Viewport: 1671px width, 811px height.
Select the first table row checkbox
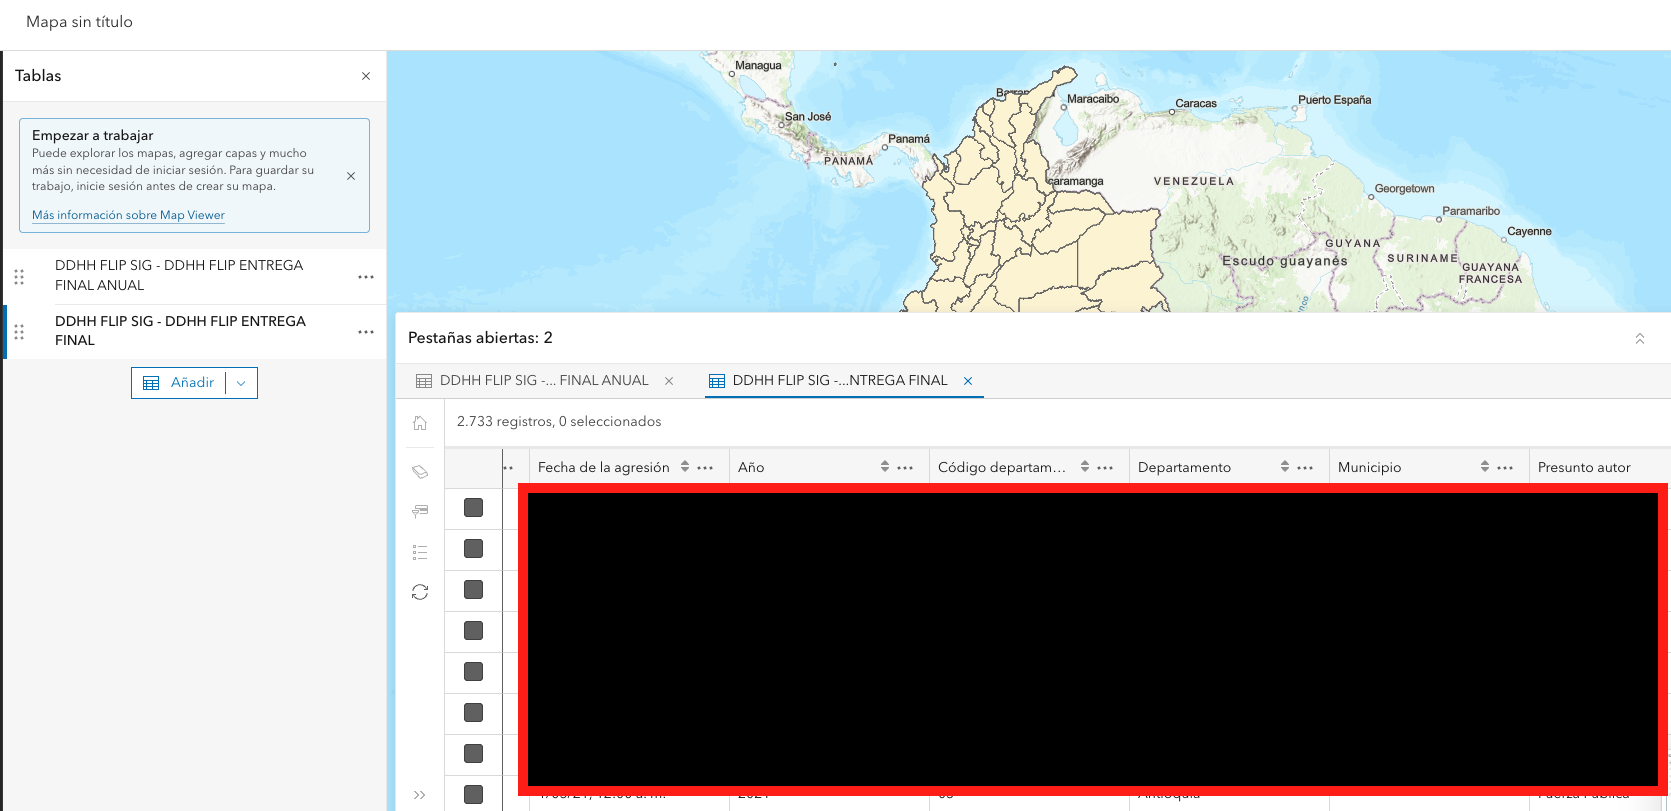[x=474, y=508]
